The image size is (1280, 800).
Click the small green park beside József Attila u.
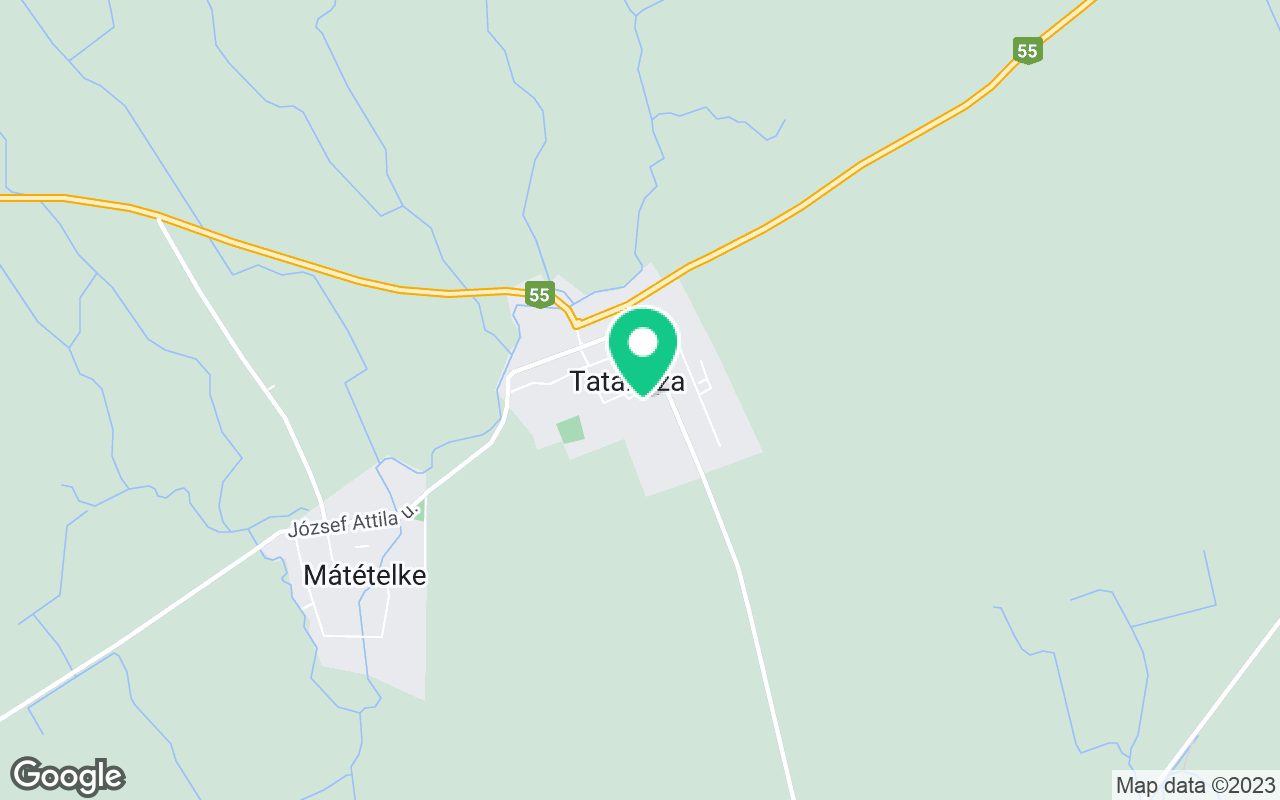coord(419,510)
